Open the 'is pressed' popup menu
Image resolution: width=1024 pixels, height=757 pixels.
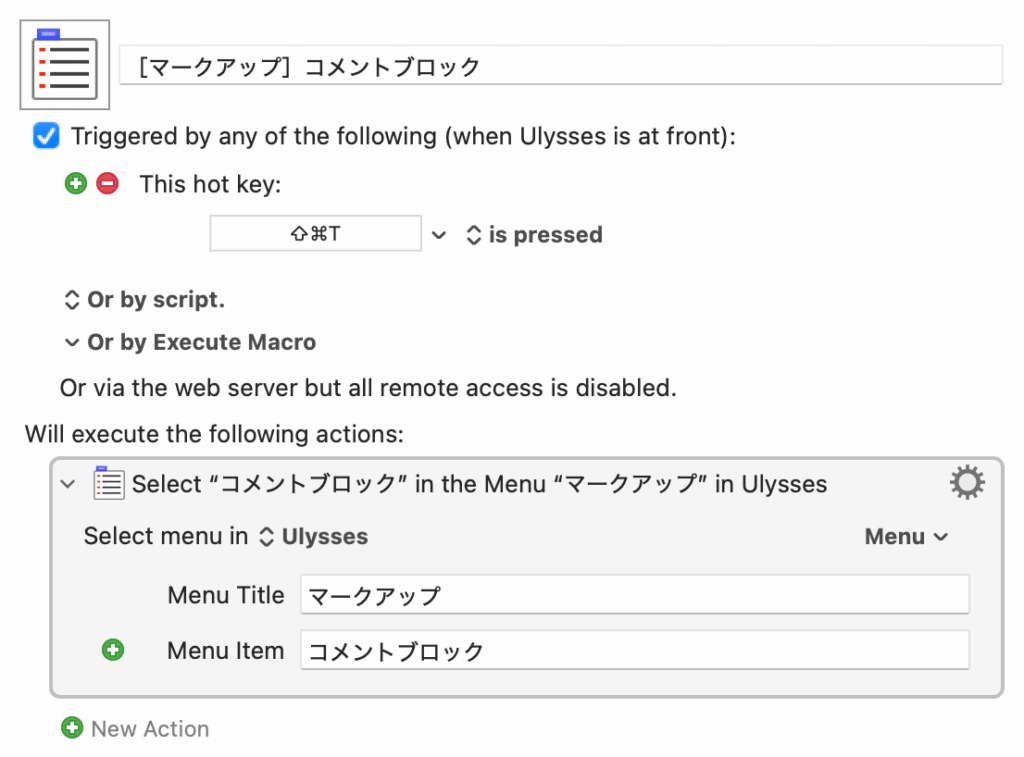535,235
